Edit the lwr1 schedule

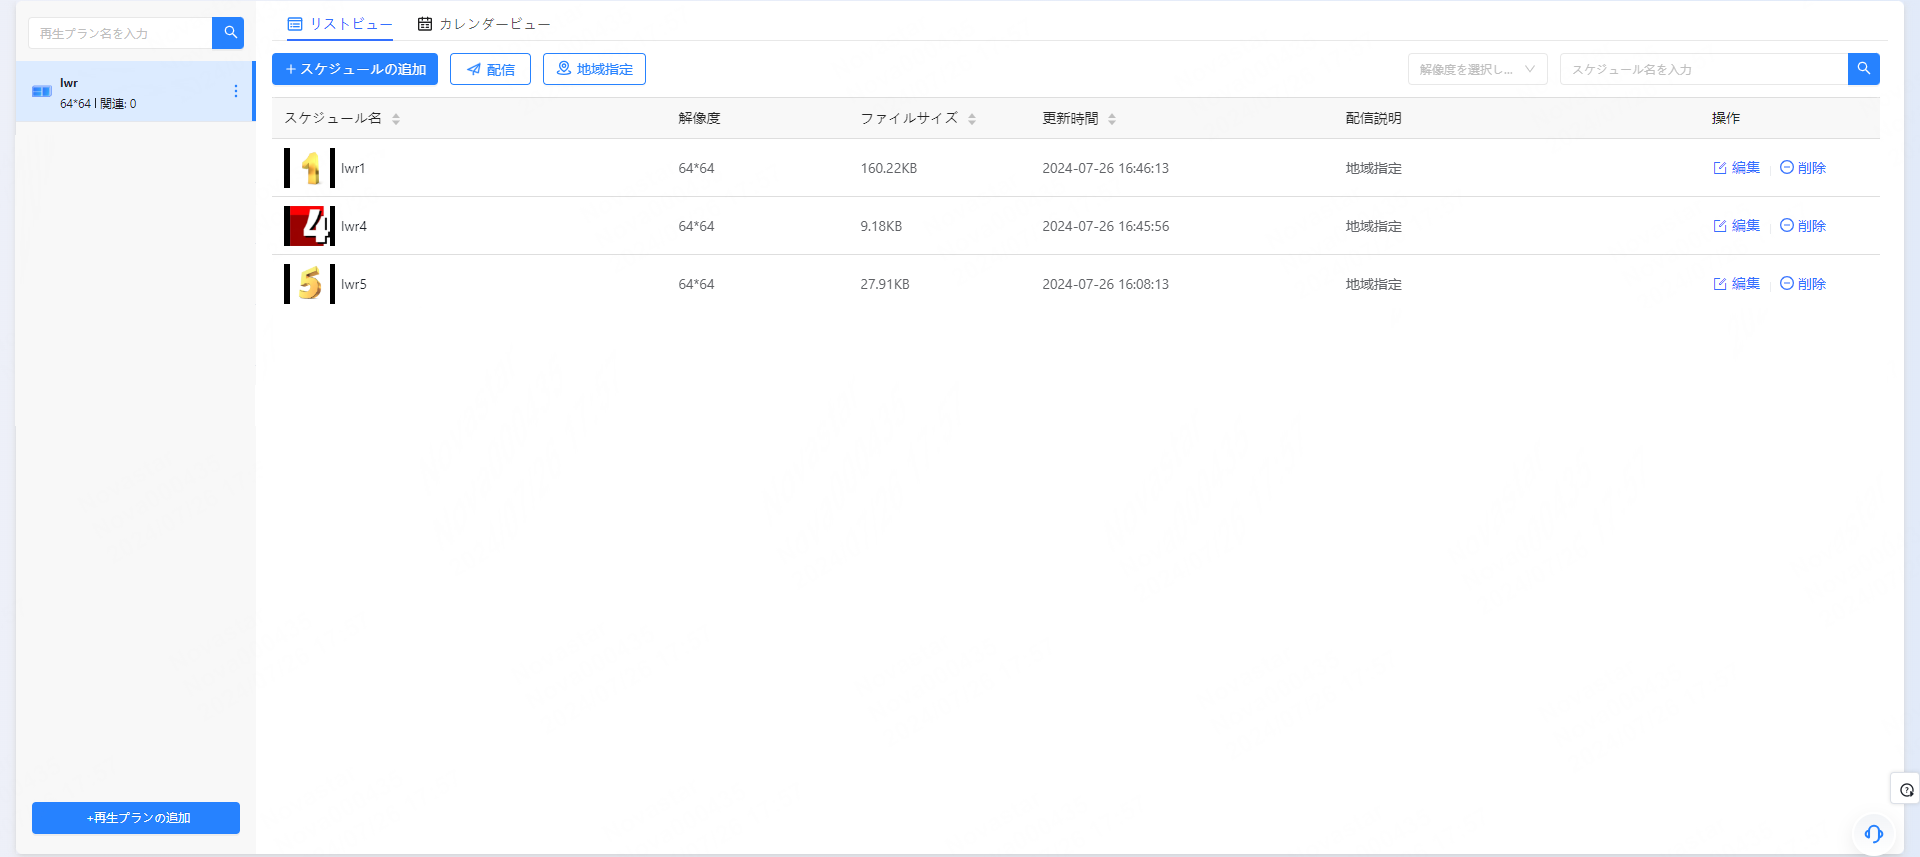point(1736,168)
